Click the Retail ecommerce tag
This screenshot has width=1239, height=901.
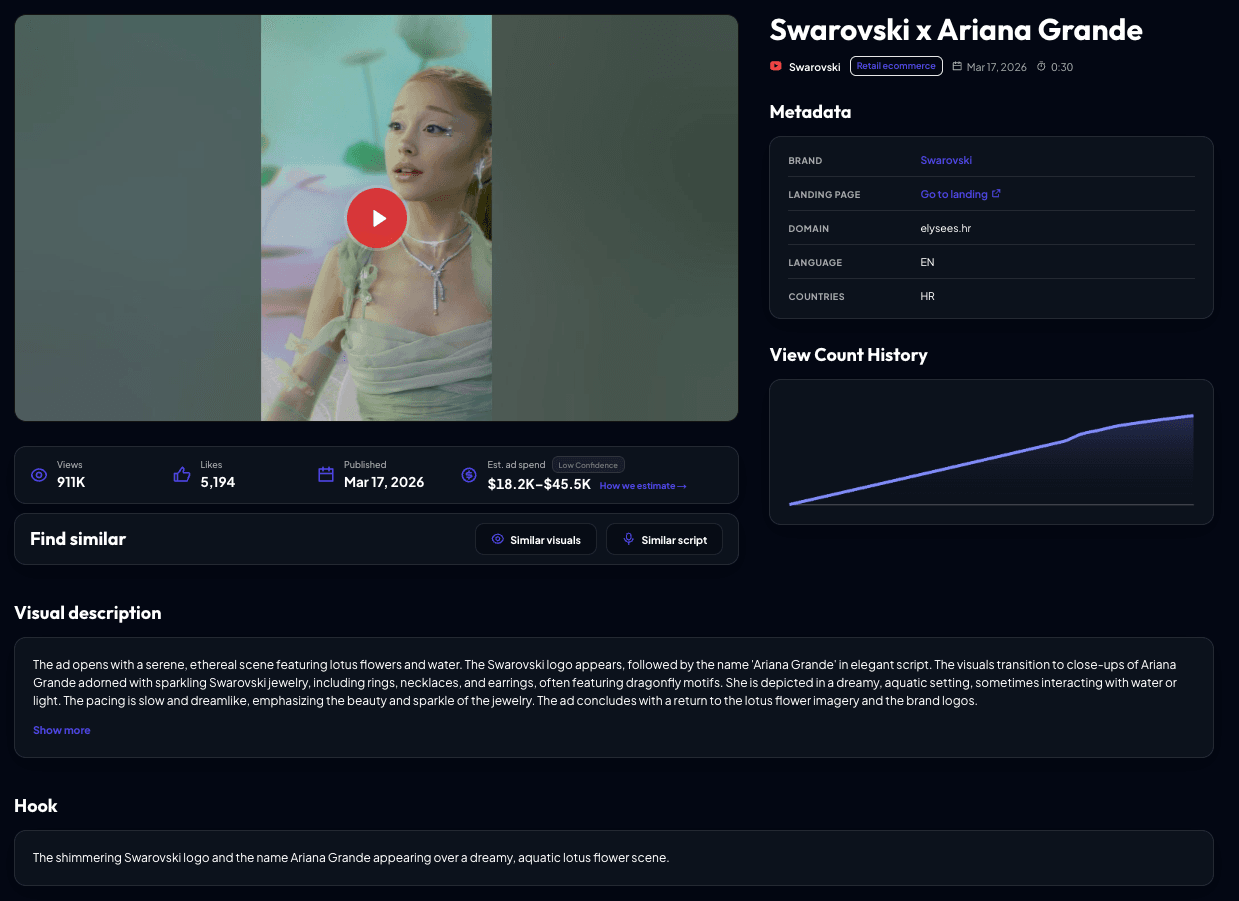point(896,66)
